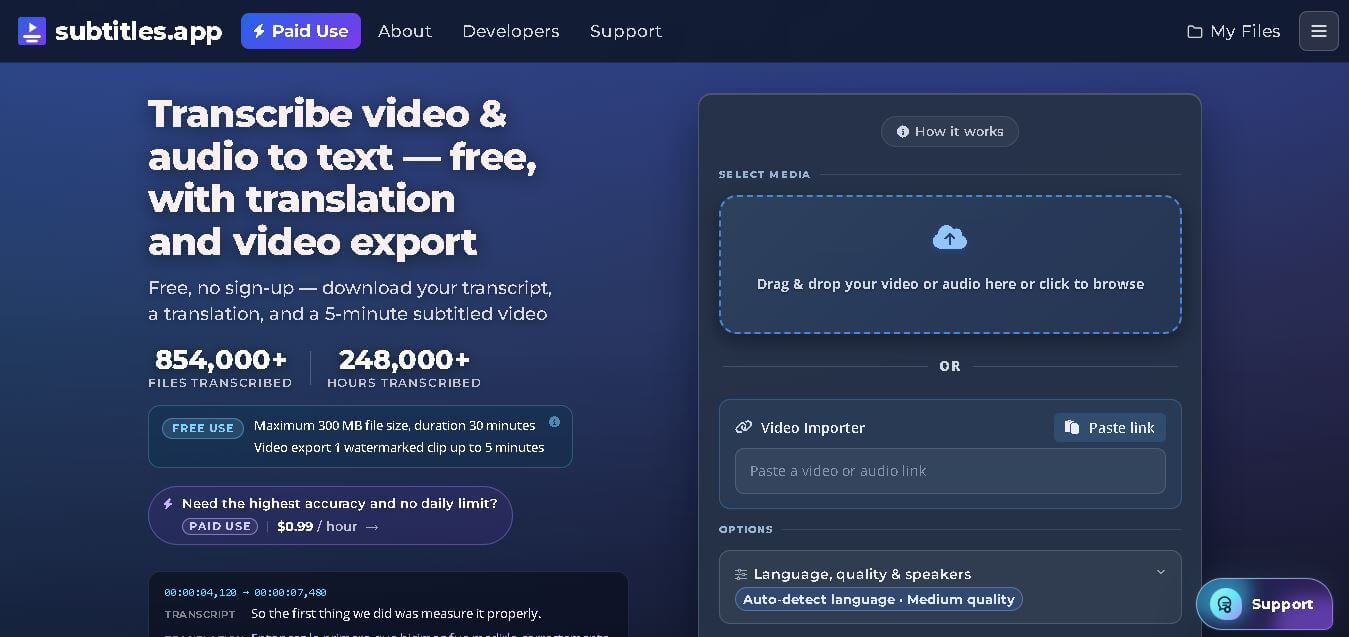Open the hamburger menu button

[1318, 31]
